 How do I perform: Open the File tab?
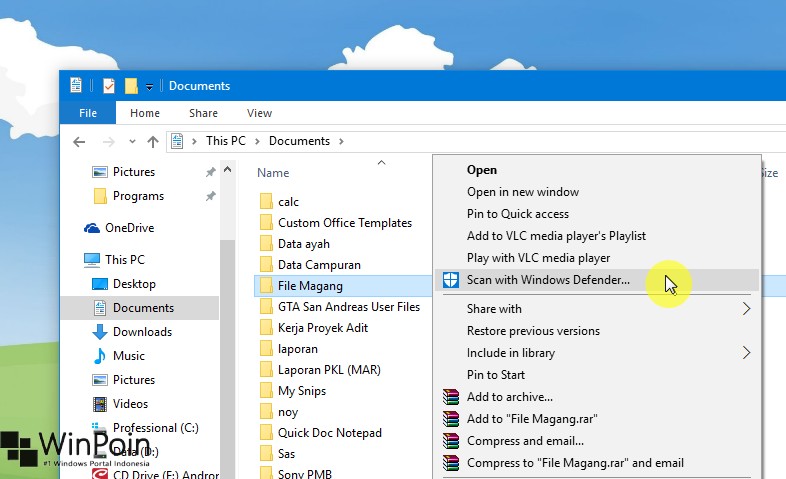point(88,113)
